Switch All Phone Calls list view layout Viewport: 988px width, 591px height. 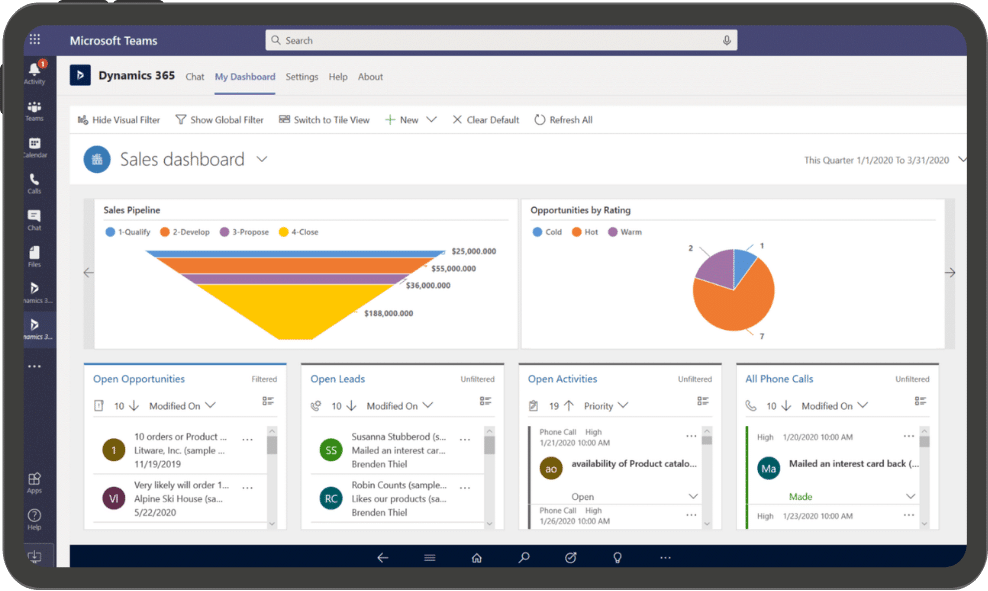921,401
